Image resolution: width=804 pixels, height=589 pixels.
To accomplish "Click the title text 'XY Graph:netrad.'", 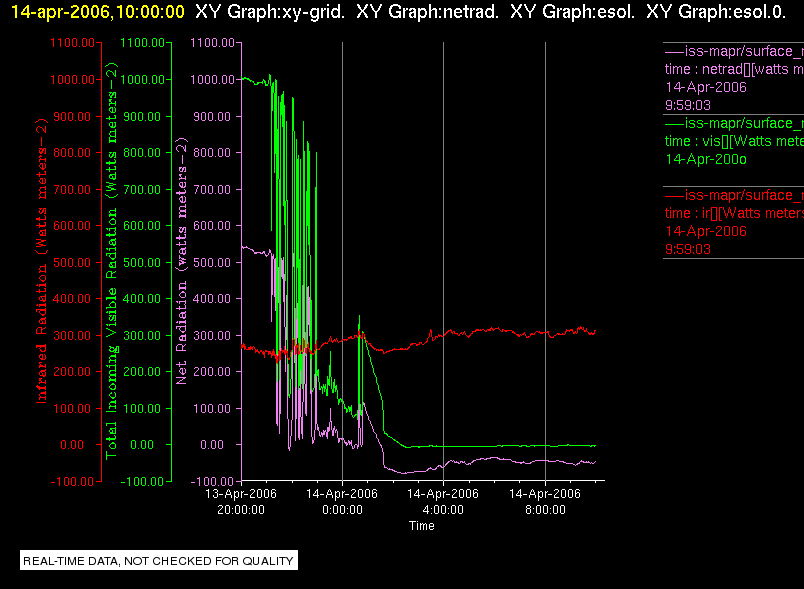I will (427, 12).
